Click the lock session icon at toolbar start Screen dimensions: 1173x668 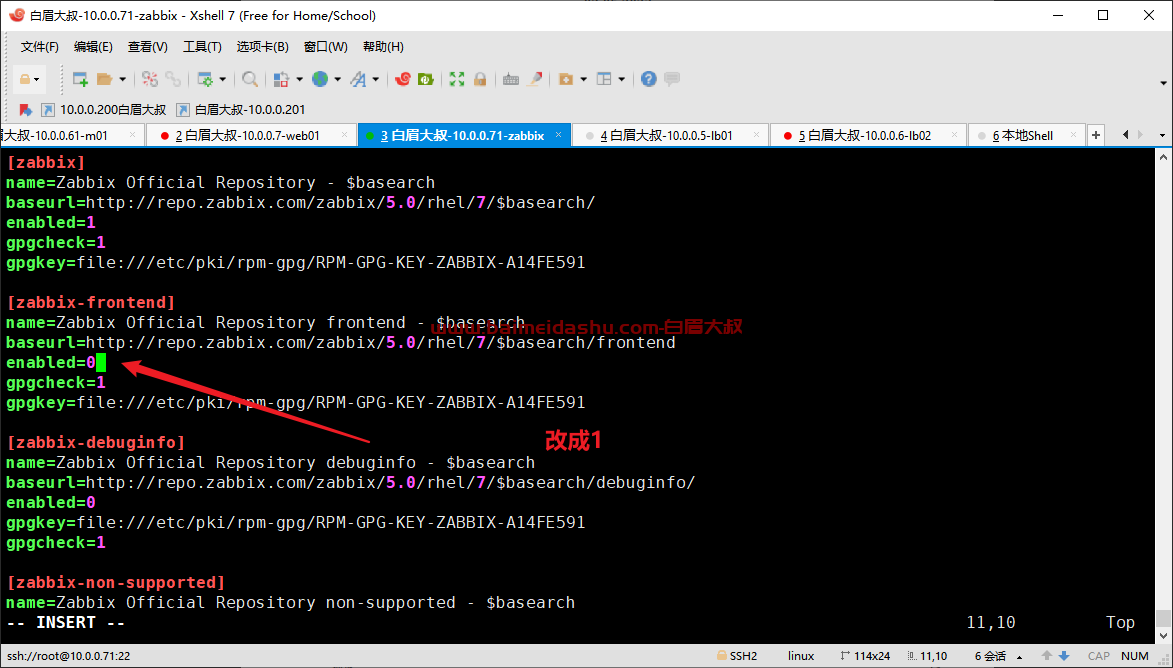point(25,79)
